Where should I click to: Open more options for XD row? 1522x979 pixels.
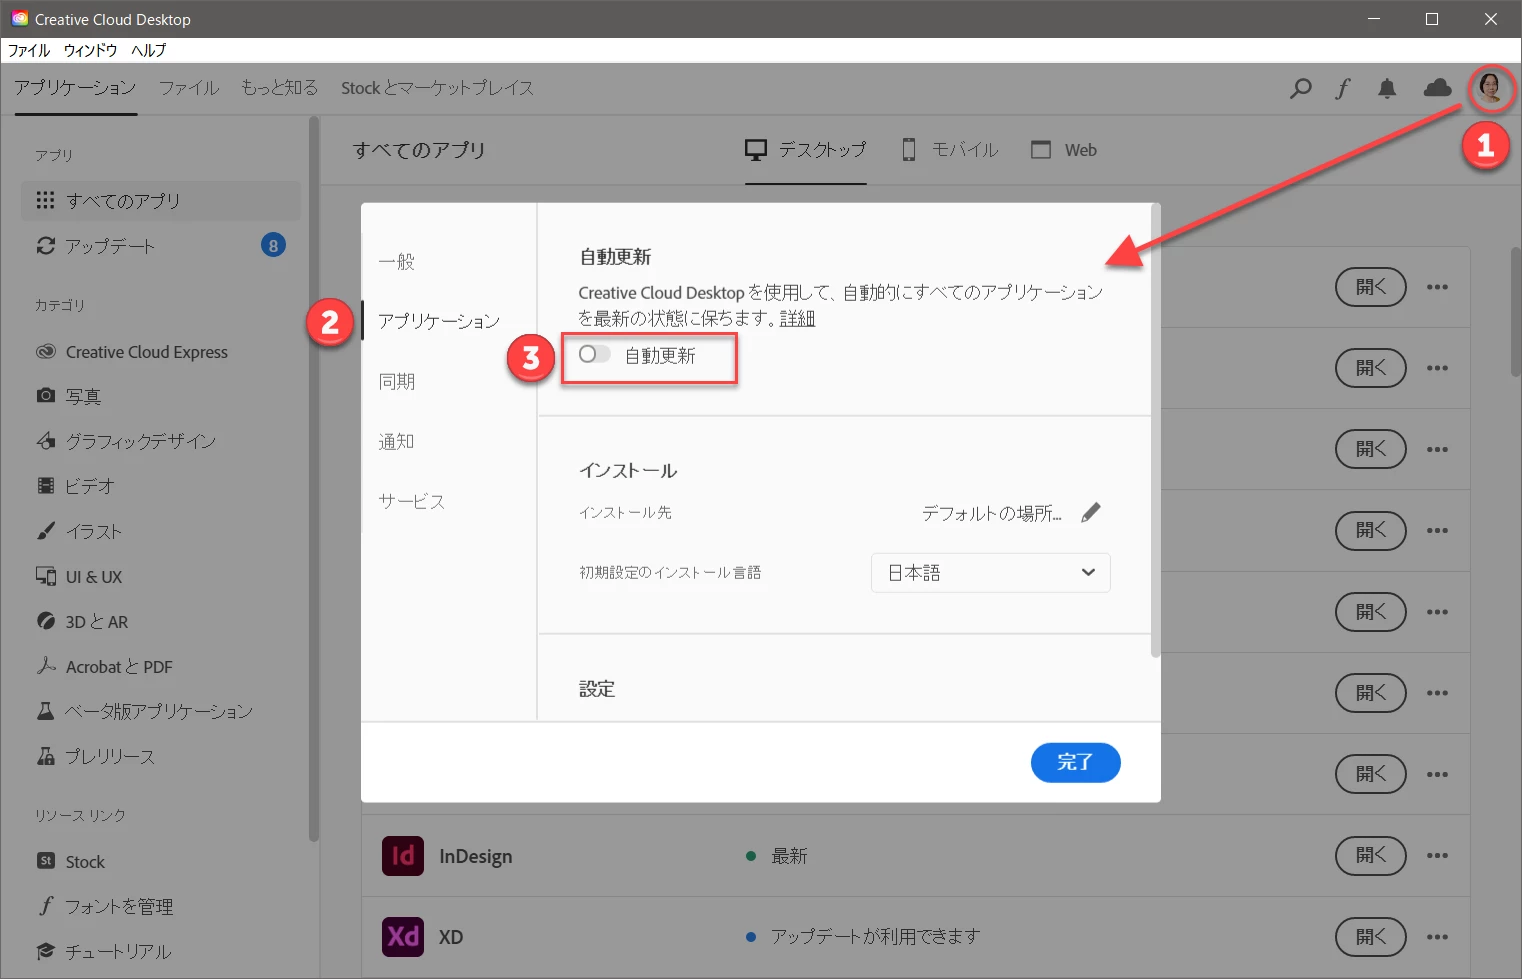(x=1437, y=937)
